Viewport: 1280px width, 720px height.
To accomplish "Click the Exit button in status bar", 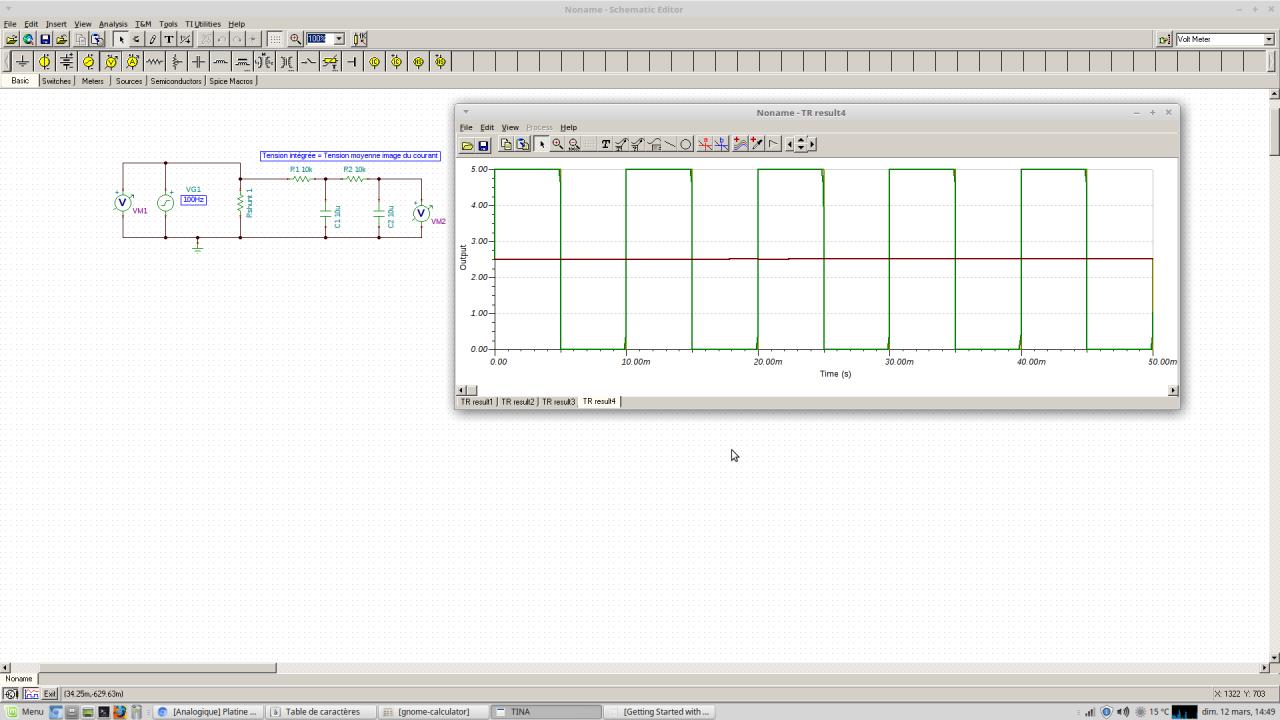I will pyautogui.click(x=49, y=694).
